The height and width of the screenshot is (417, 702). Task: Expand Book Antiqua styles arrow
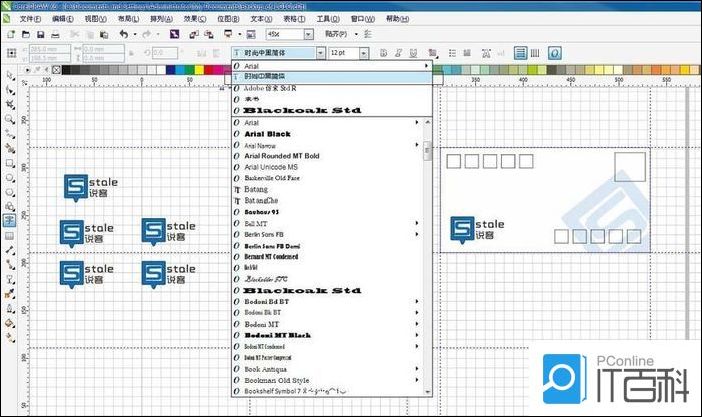(x=417, y=369)
